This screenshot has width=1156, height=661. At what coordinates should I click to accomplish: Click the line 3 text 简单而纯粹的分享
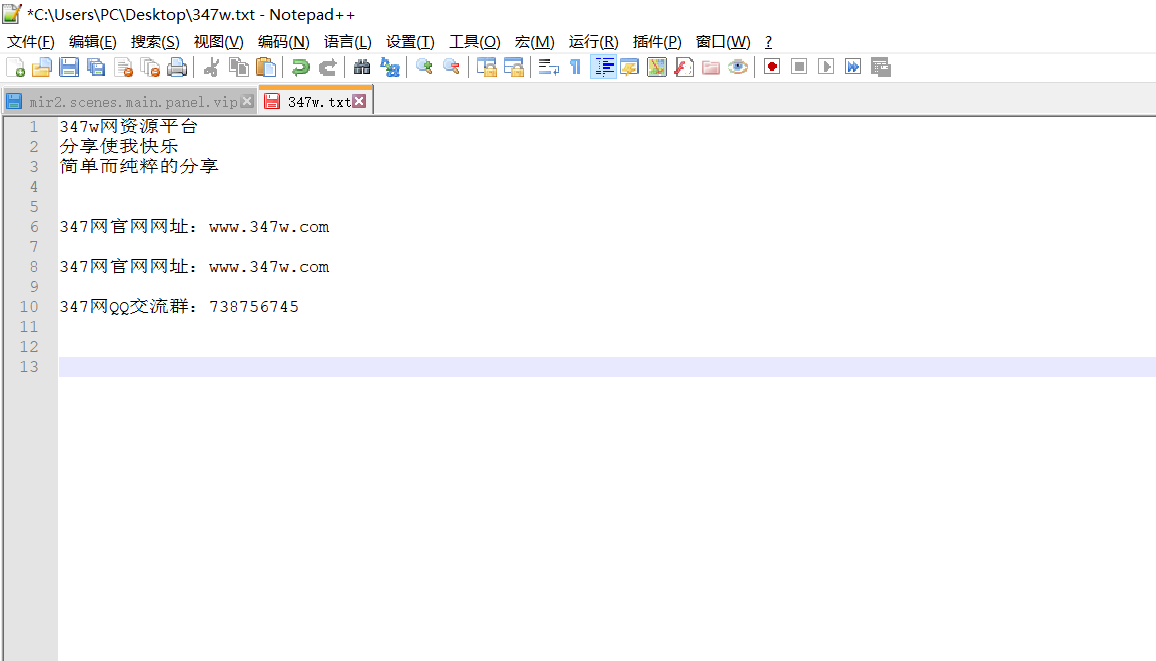139,167
